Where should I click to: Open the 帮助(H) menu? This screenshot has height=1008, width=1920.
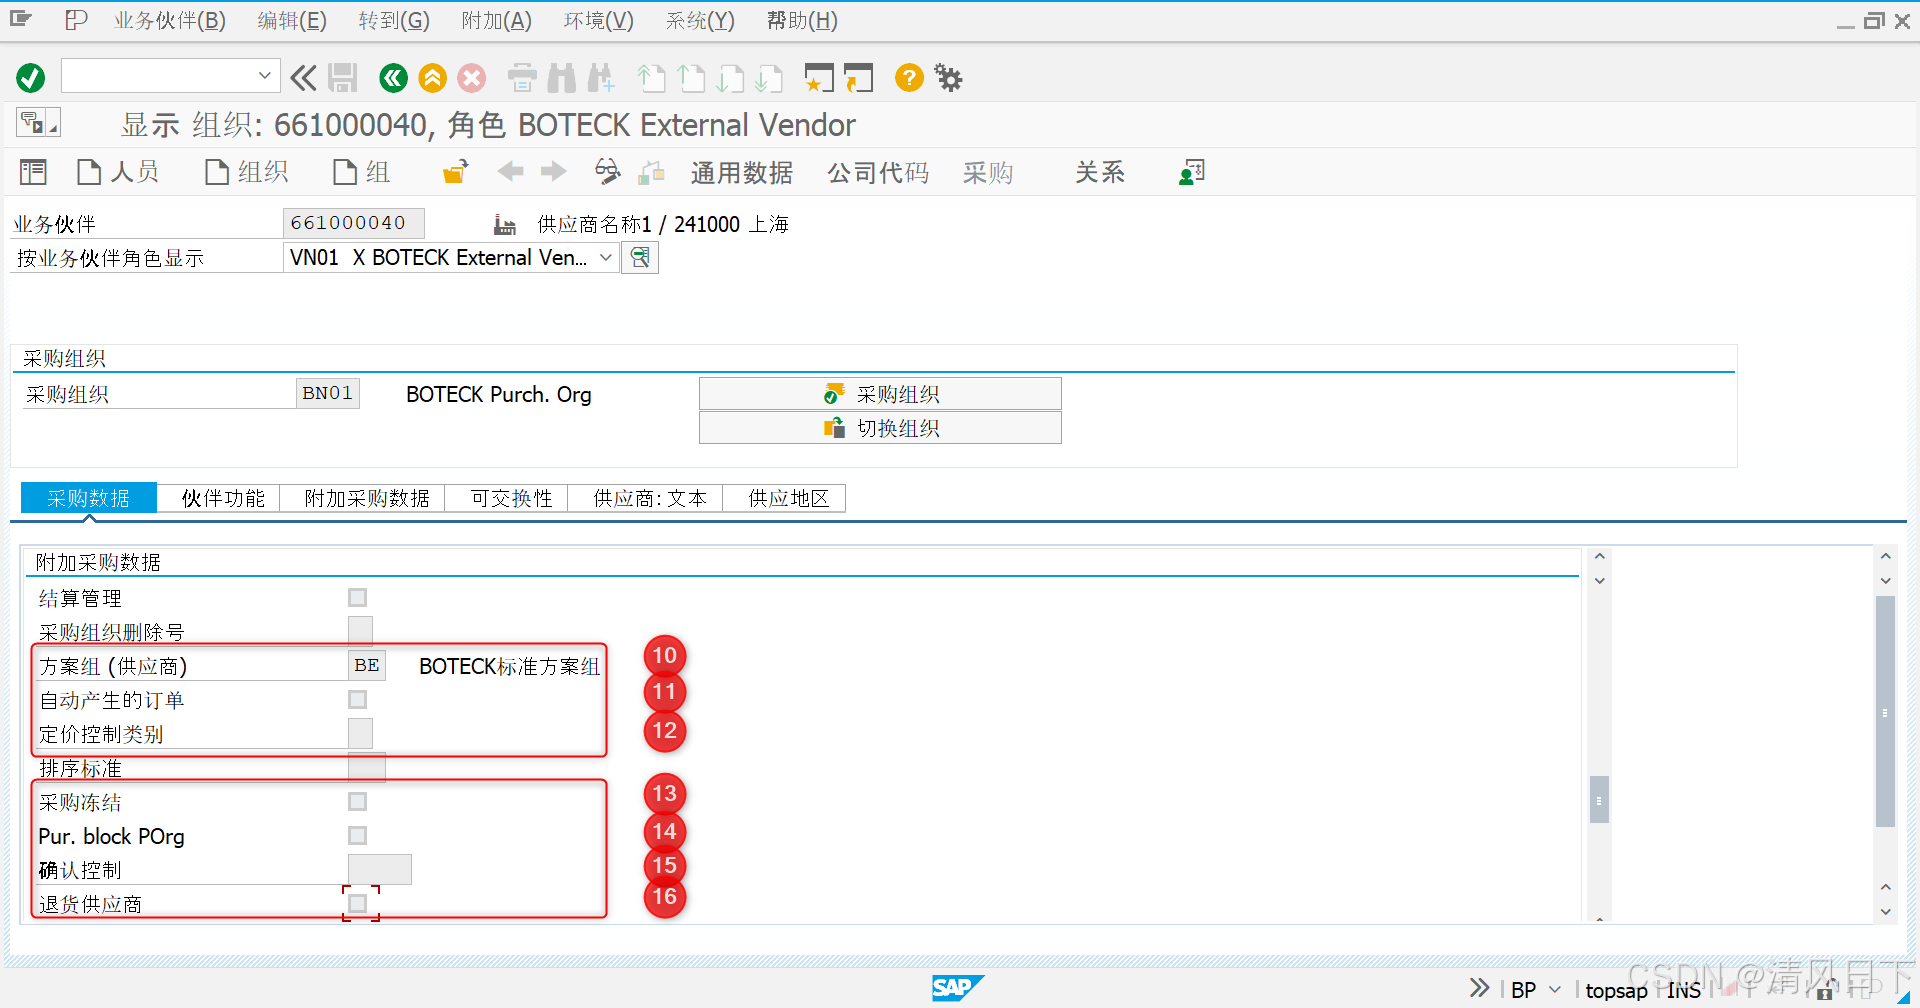pyautogui.click(x=802, y=20)
